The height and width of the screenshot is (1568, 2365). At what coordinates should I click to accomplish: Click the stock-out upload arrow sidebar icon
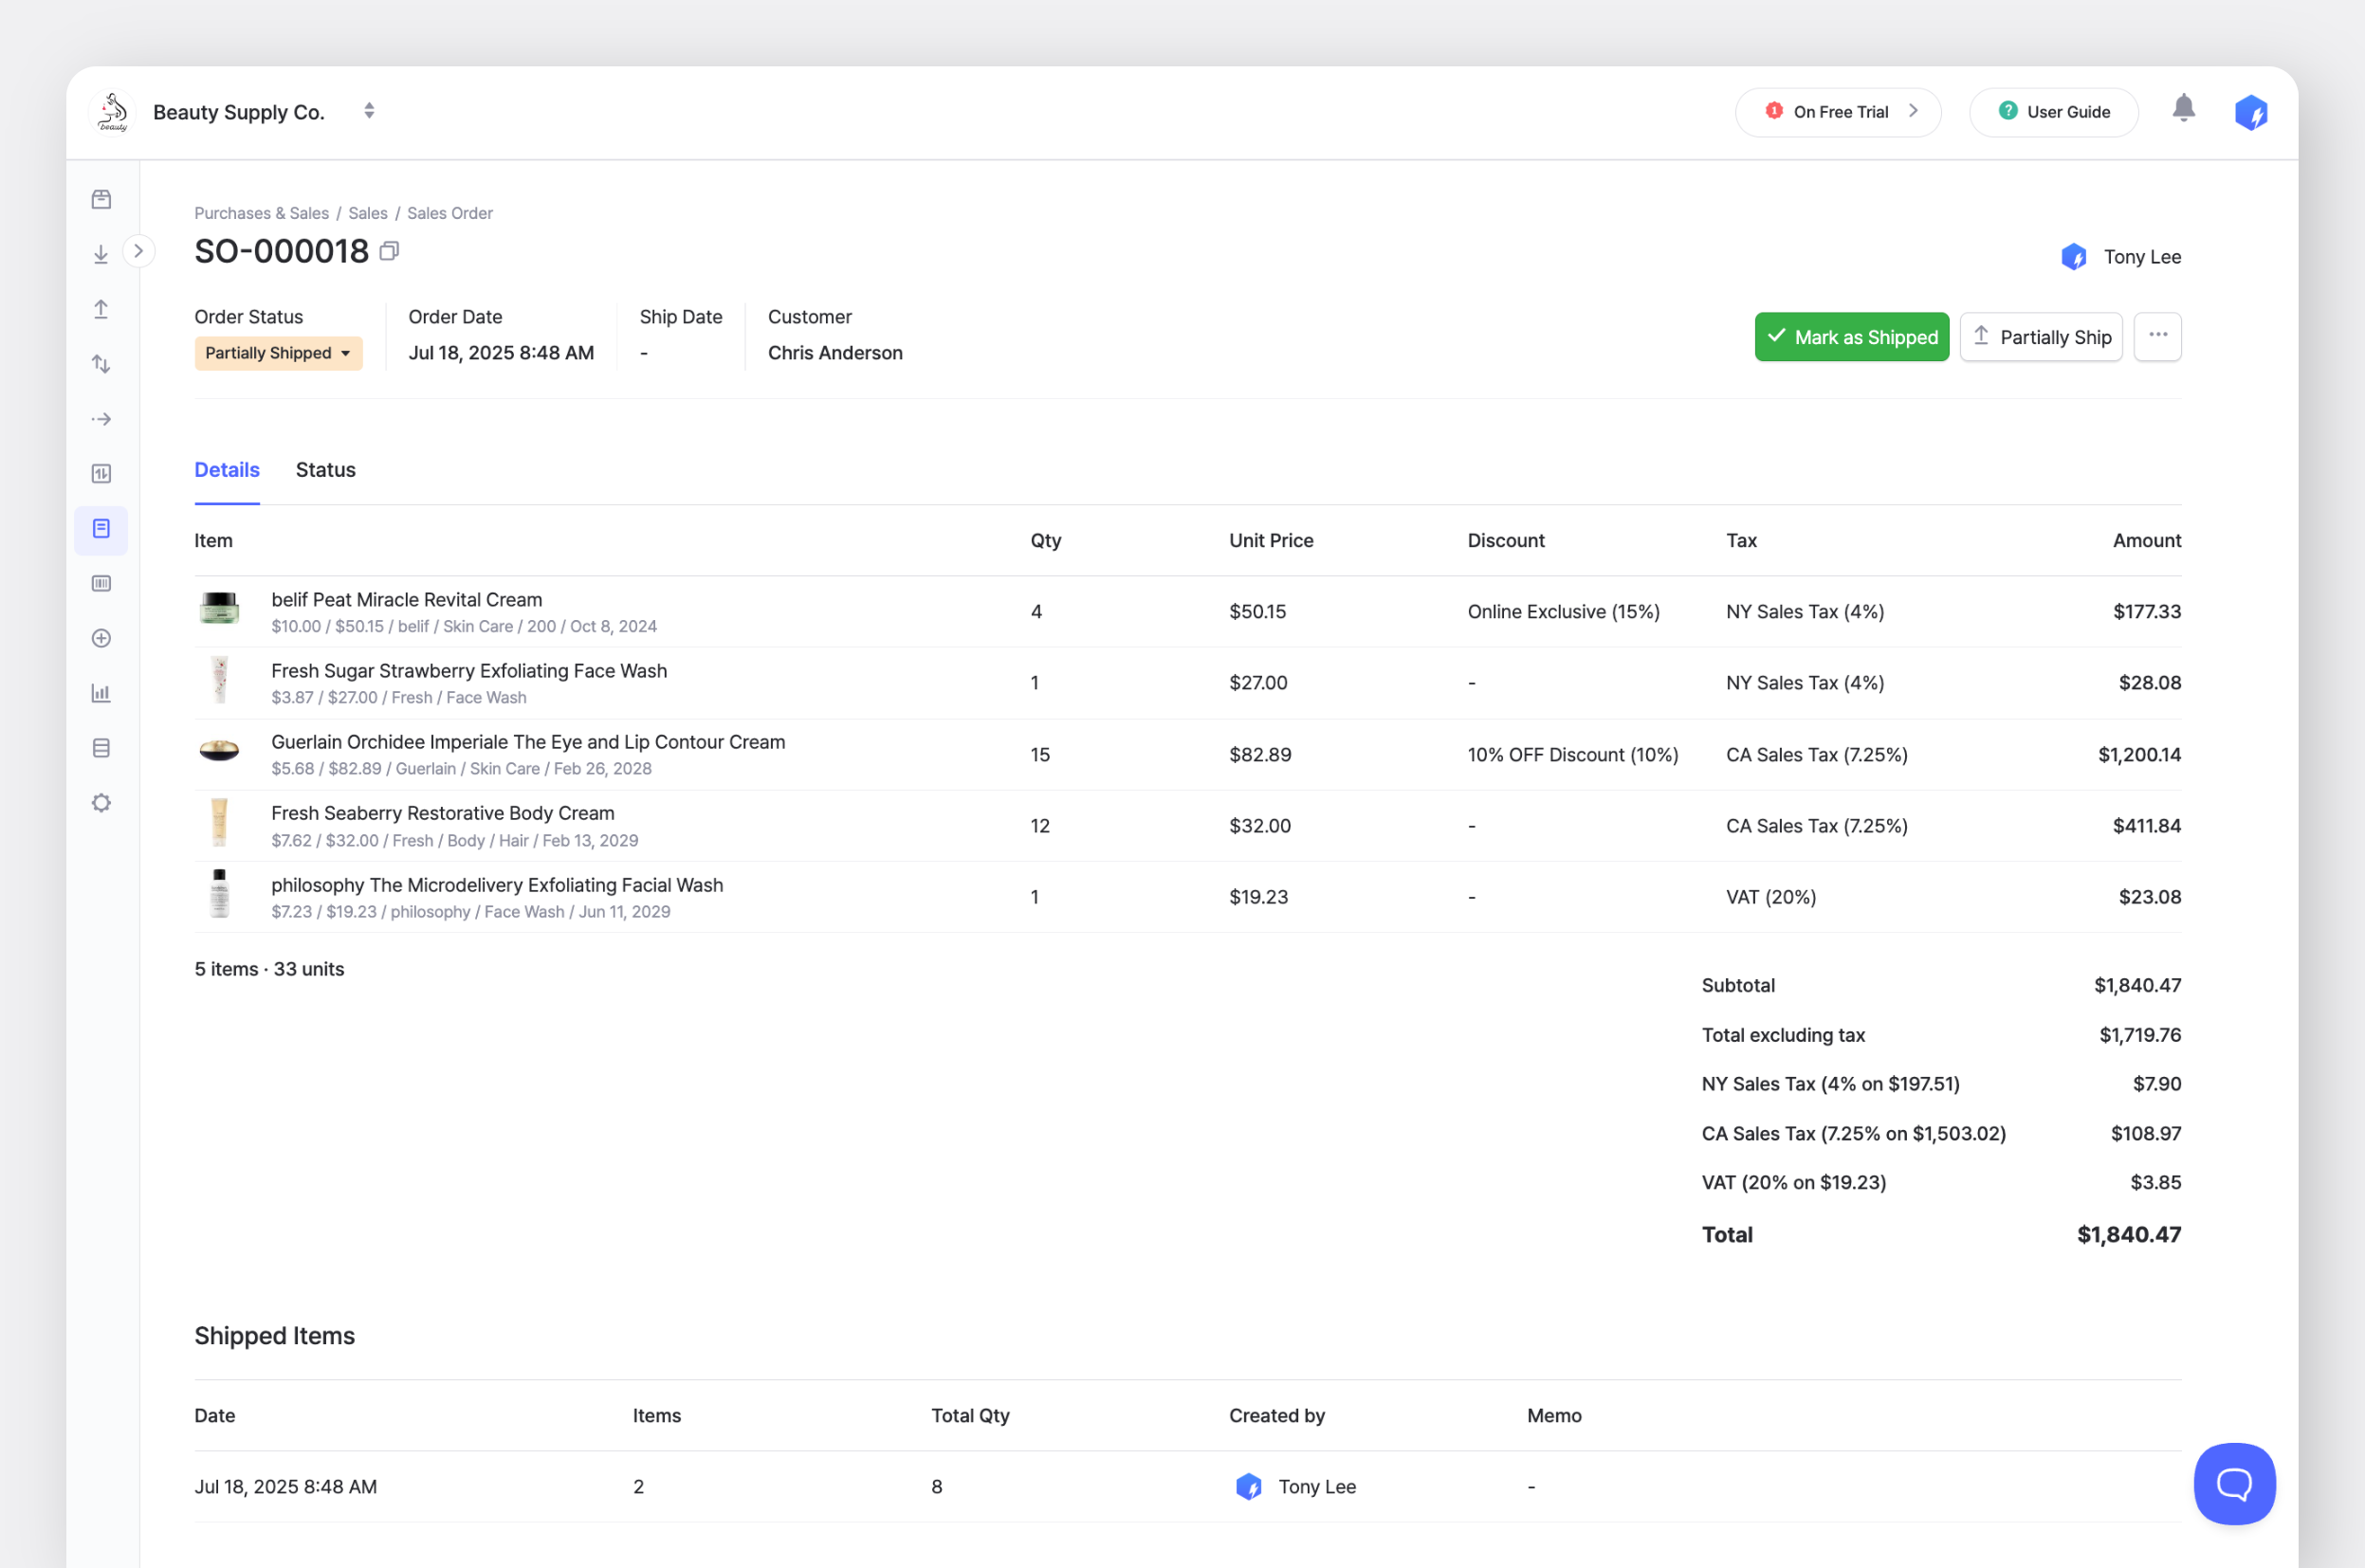point(101,309)
